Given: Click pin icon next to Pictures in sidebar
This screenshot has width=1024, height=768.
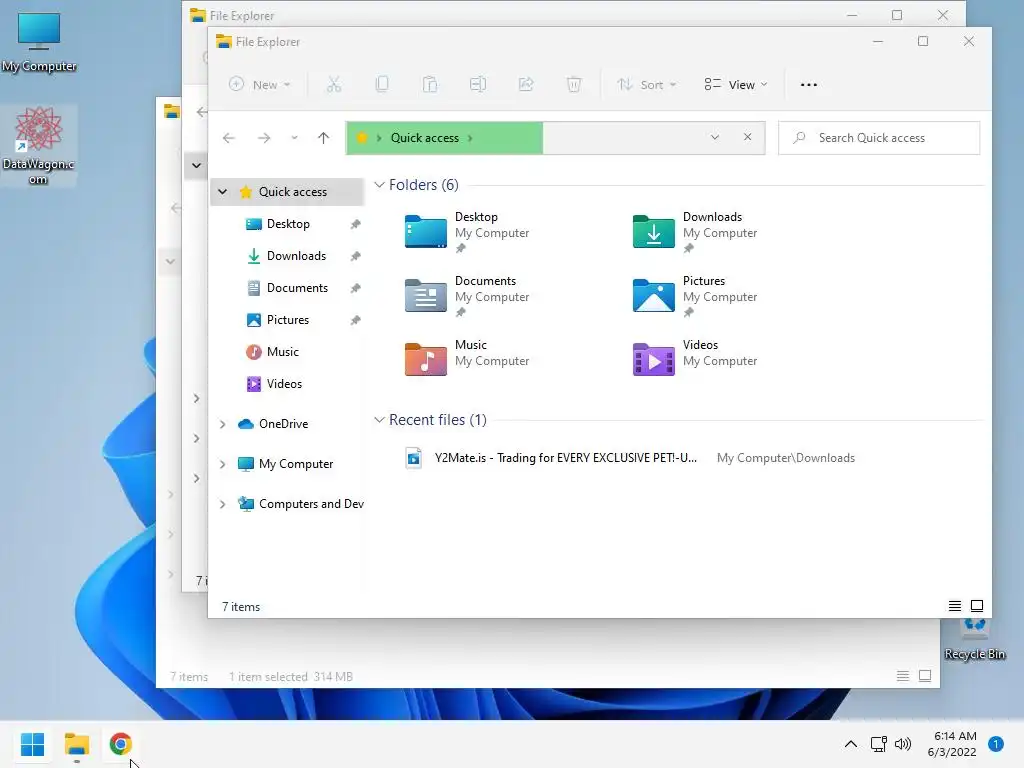Looking at the screenshot, I should click(x=355, y=320).
